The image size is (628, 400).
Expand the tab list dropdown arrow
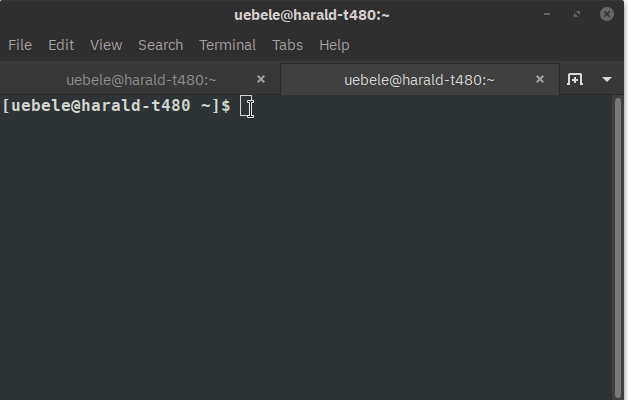tap(607, 79)
